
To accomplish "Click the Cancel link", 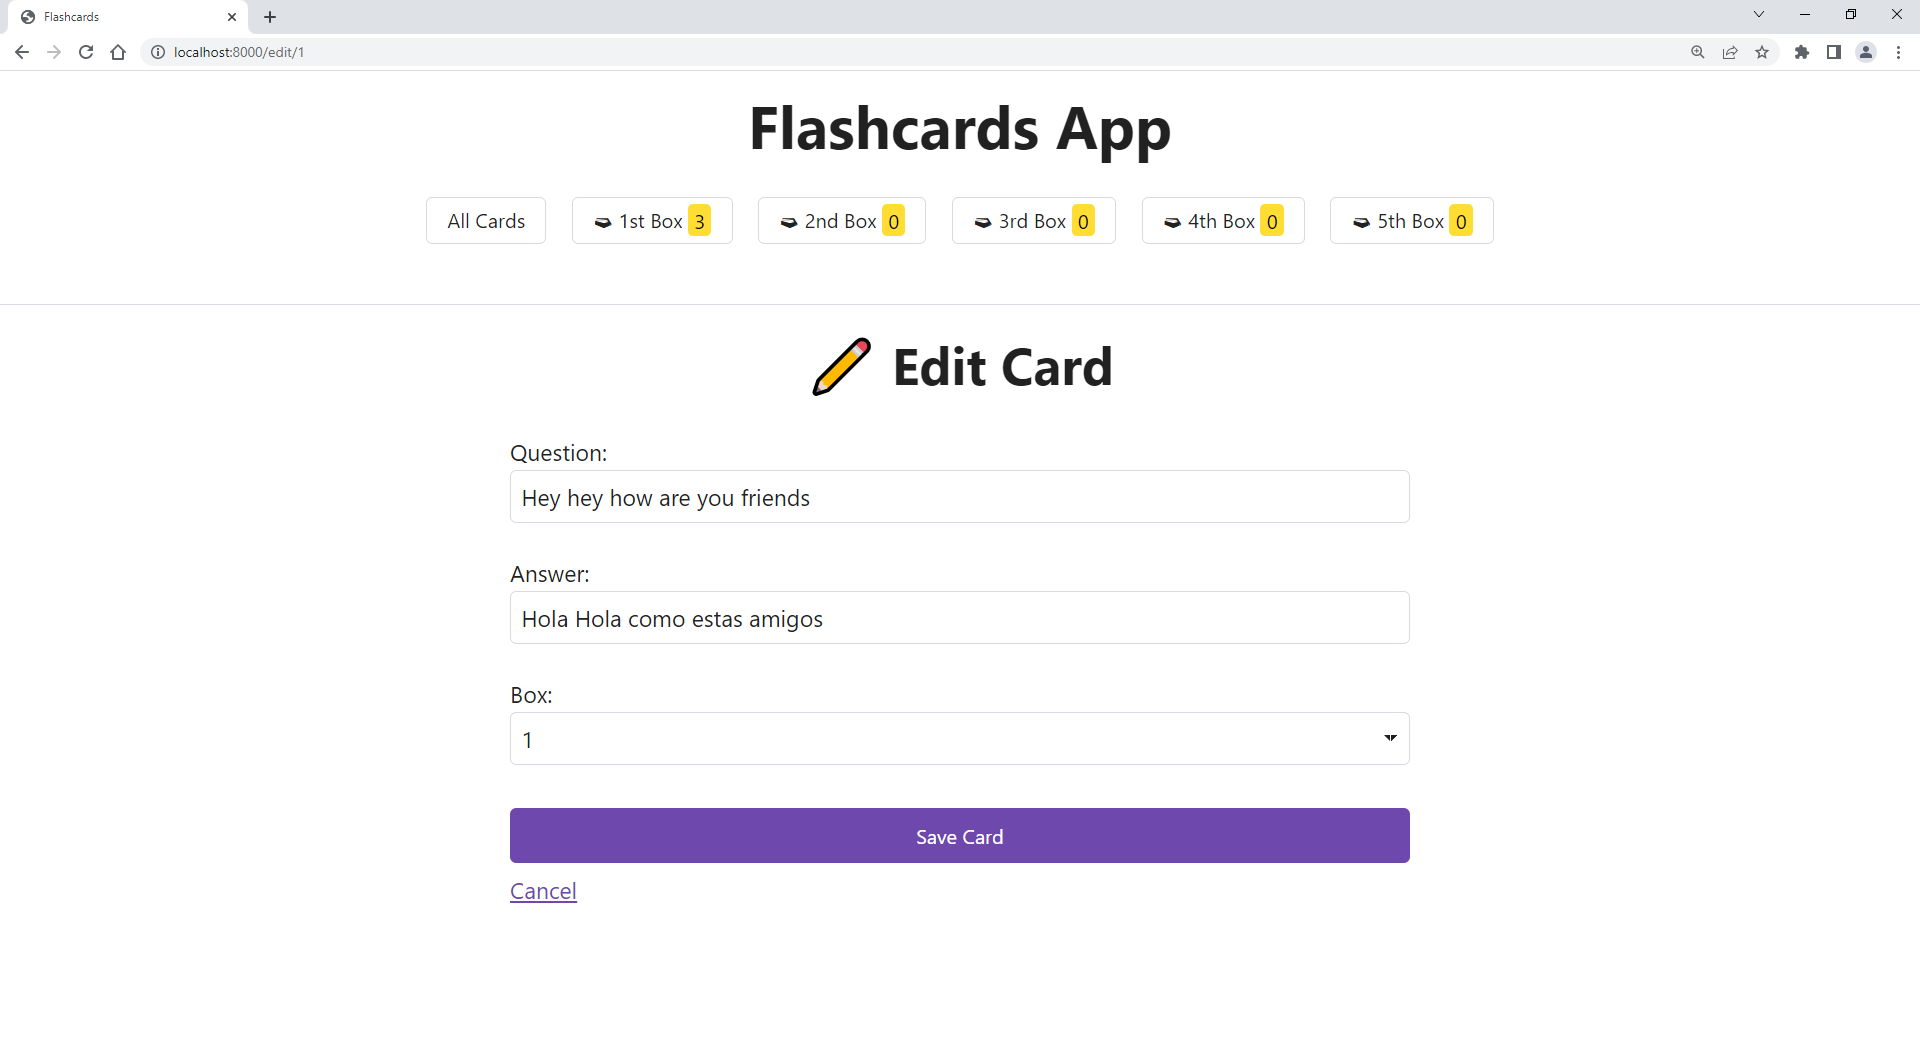I will pos(543,890).
